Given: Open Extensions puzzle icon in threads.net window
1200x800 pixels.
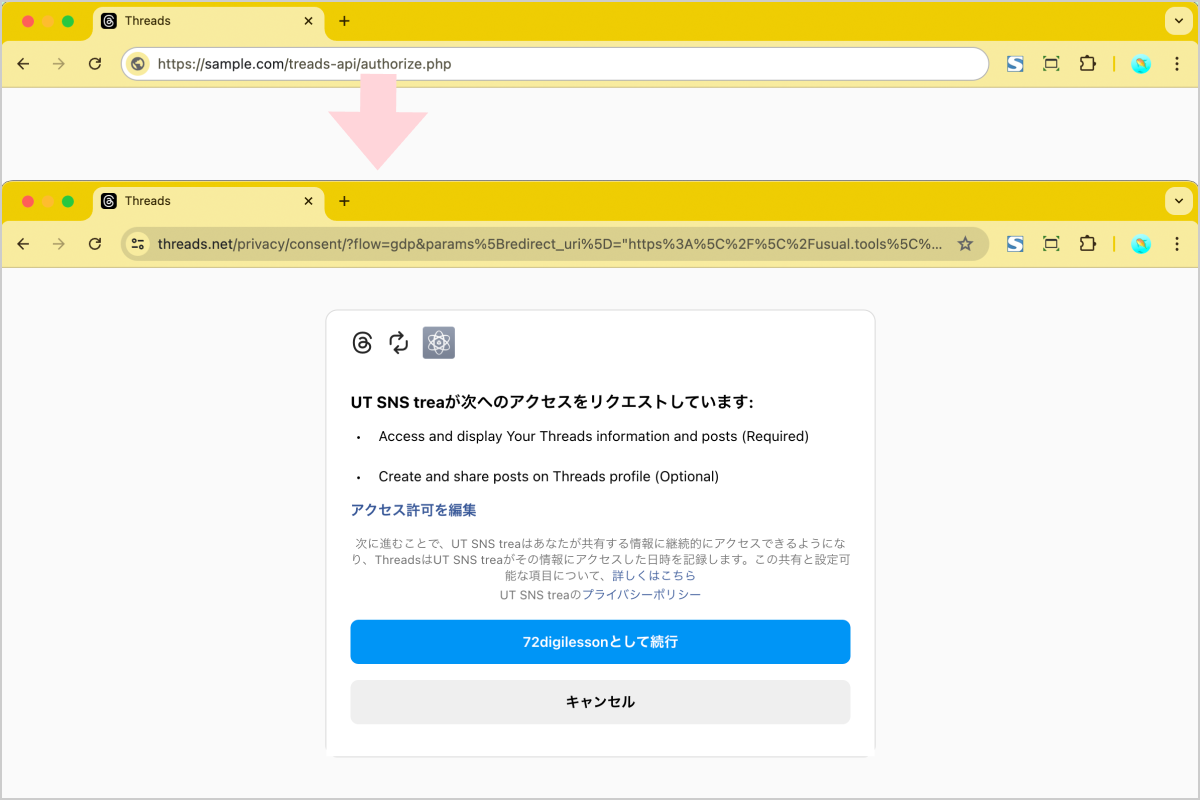Looking at the screenshot, I should [x=1087, y=244].
